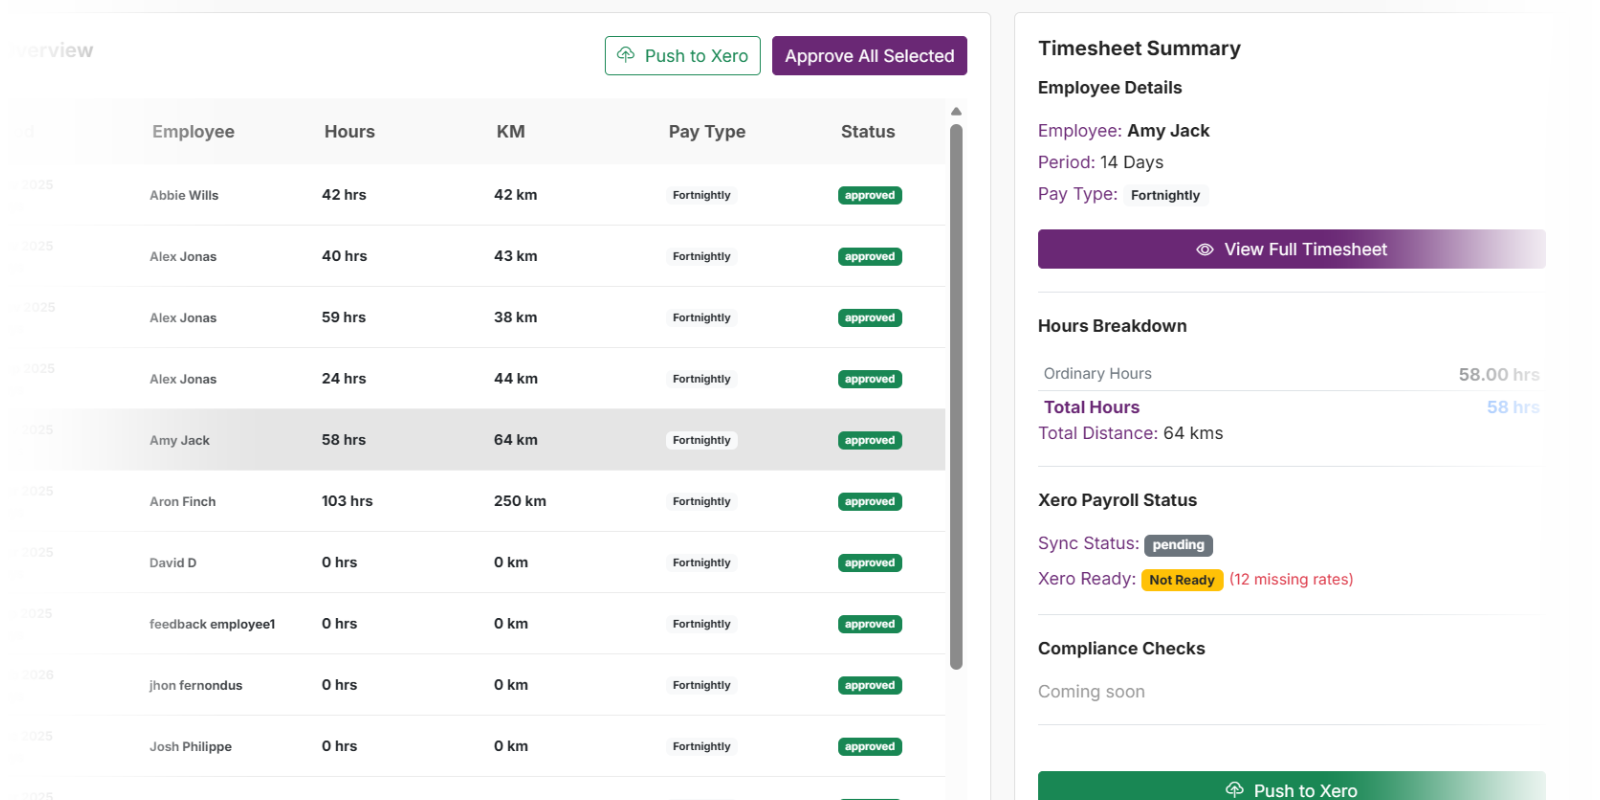Select the jhon fernondus employee name
Image resolution: width=1600 pixels, height=800 pixels.
click(x=196, y=685)
